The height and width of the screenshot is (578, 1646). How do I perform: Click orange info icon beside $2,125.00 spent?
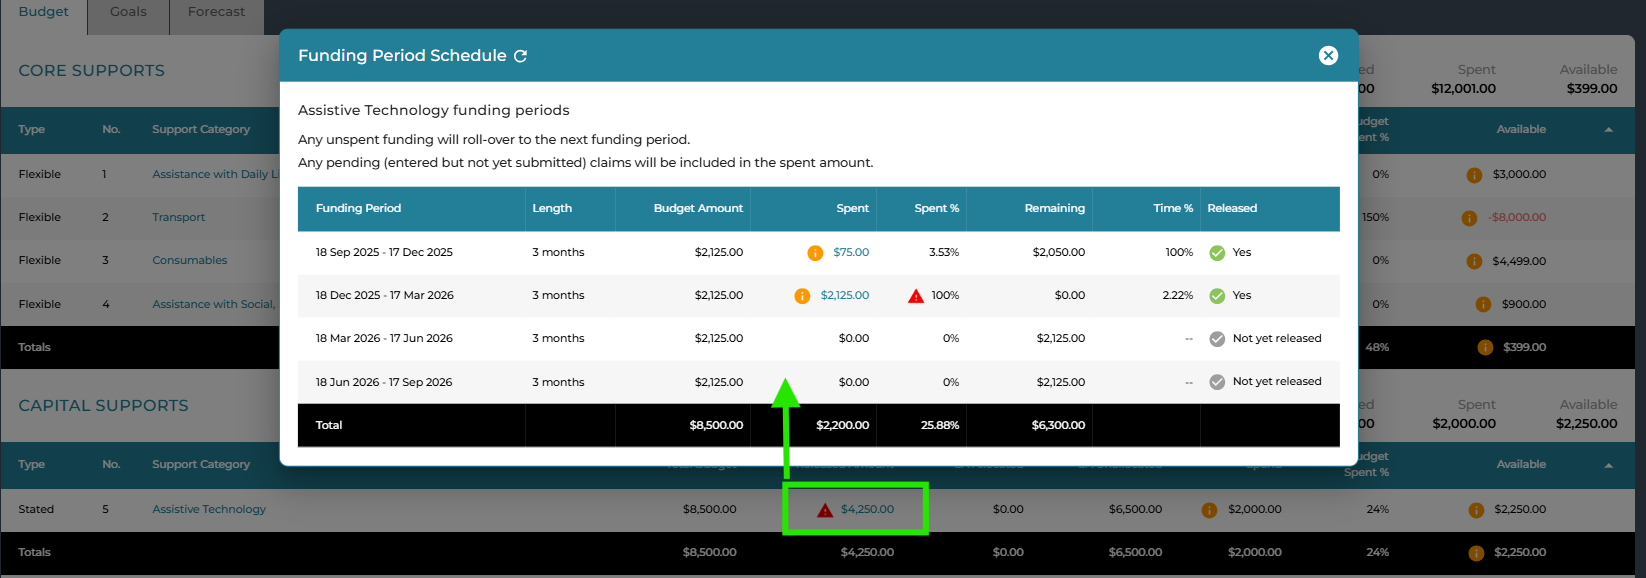802,296
